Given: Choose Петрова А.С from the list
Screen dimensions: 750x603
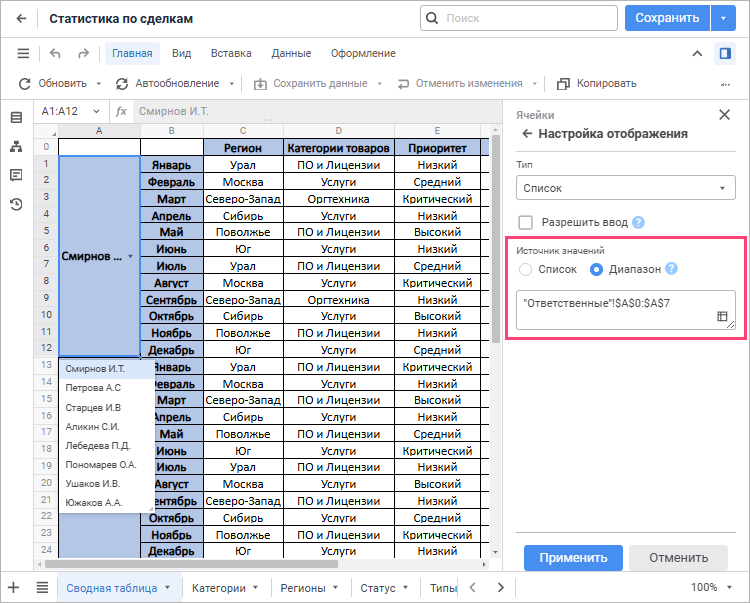Looking at the screenshot, I should [x=106, y=388].
